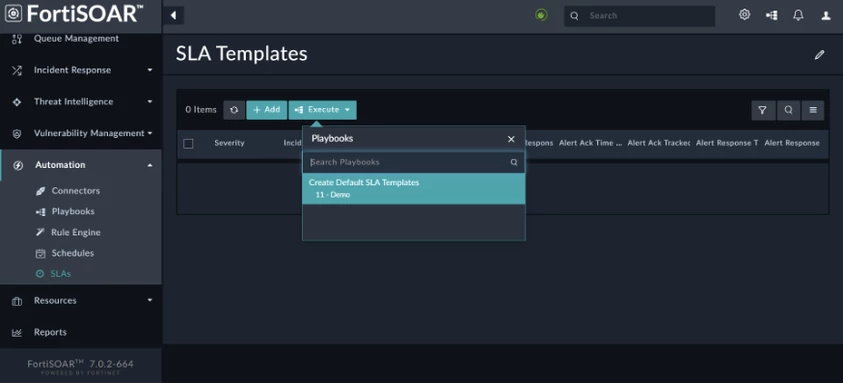
Task: Open playbook execution history icon in header
Action: point(771,16)
